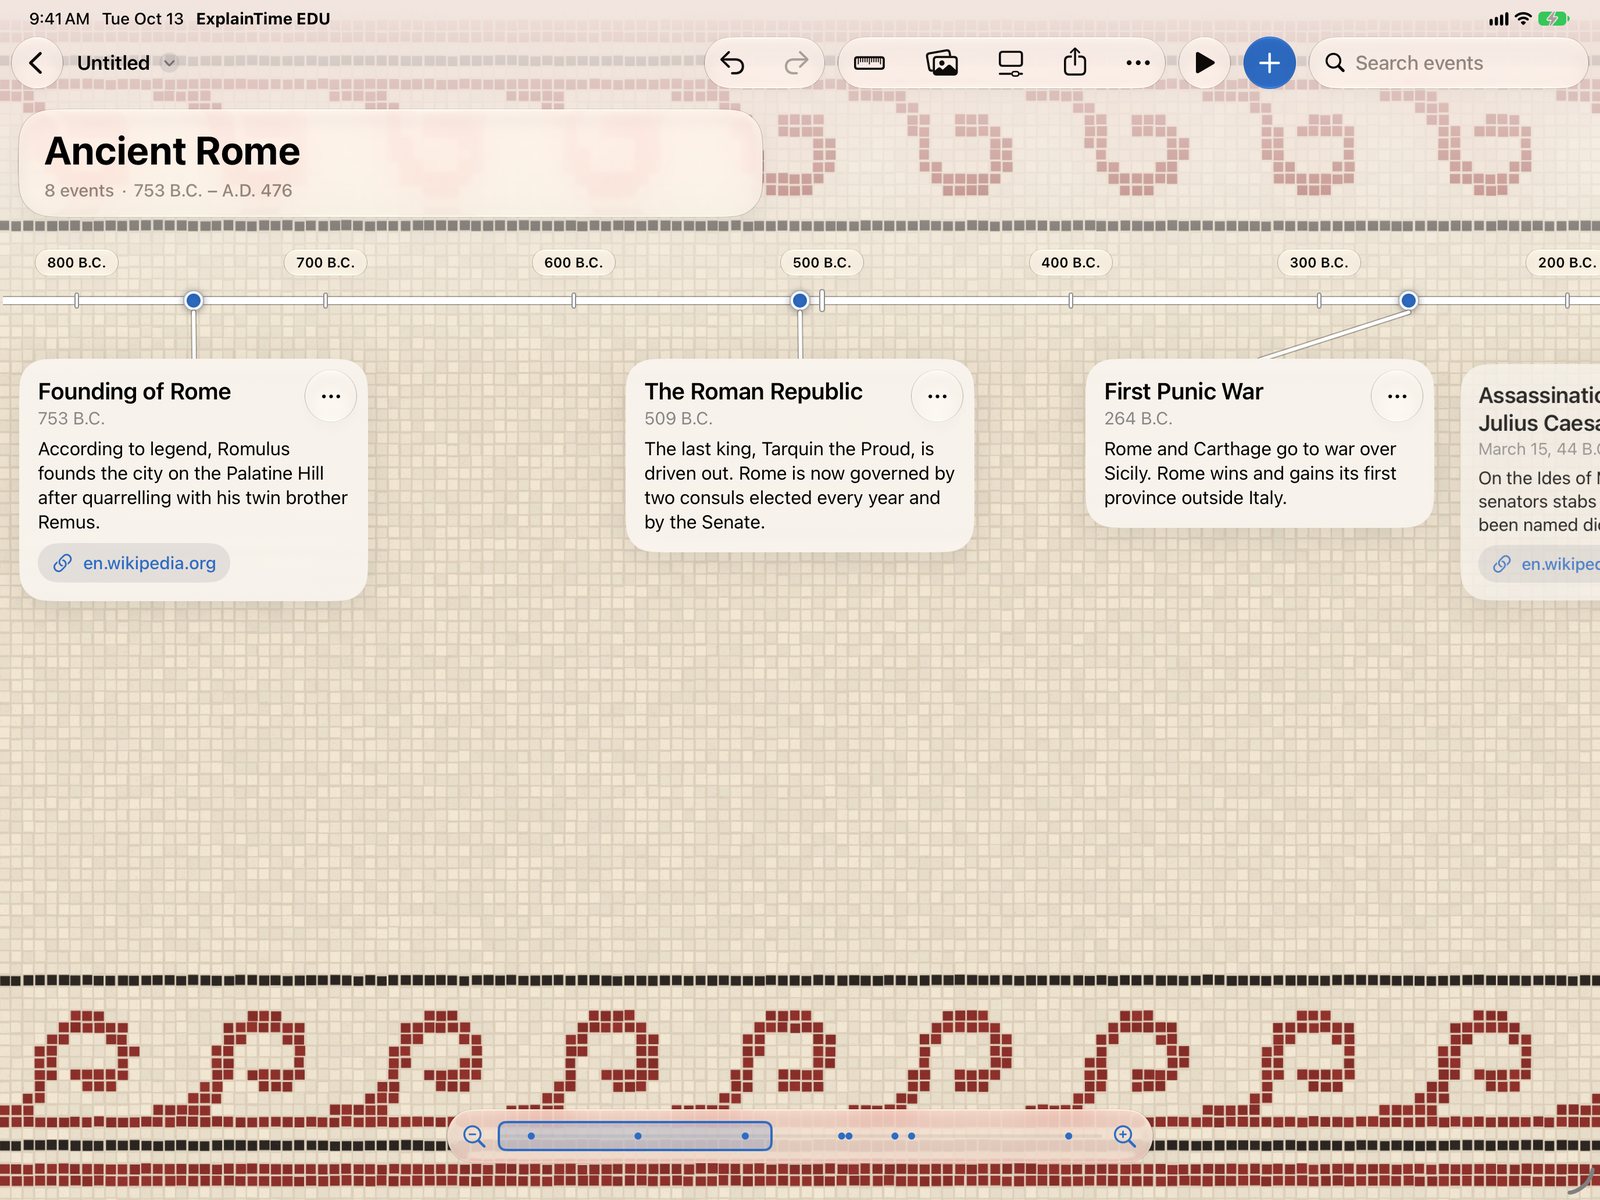Click the 264 B.C. date on Punic War card
The width and height of the screenshot is (1600, 1200).
1138,419
